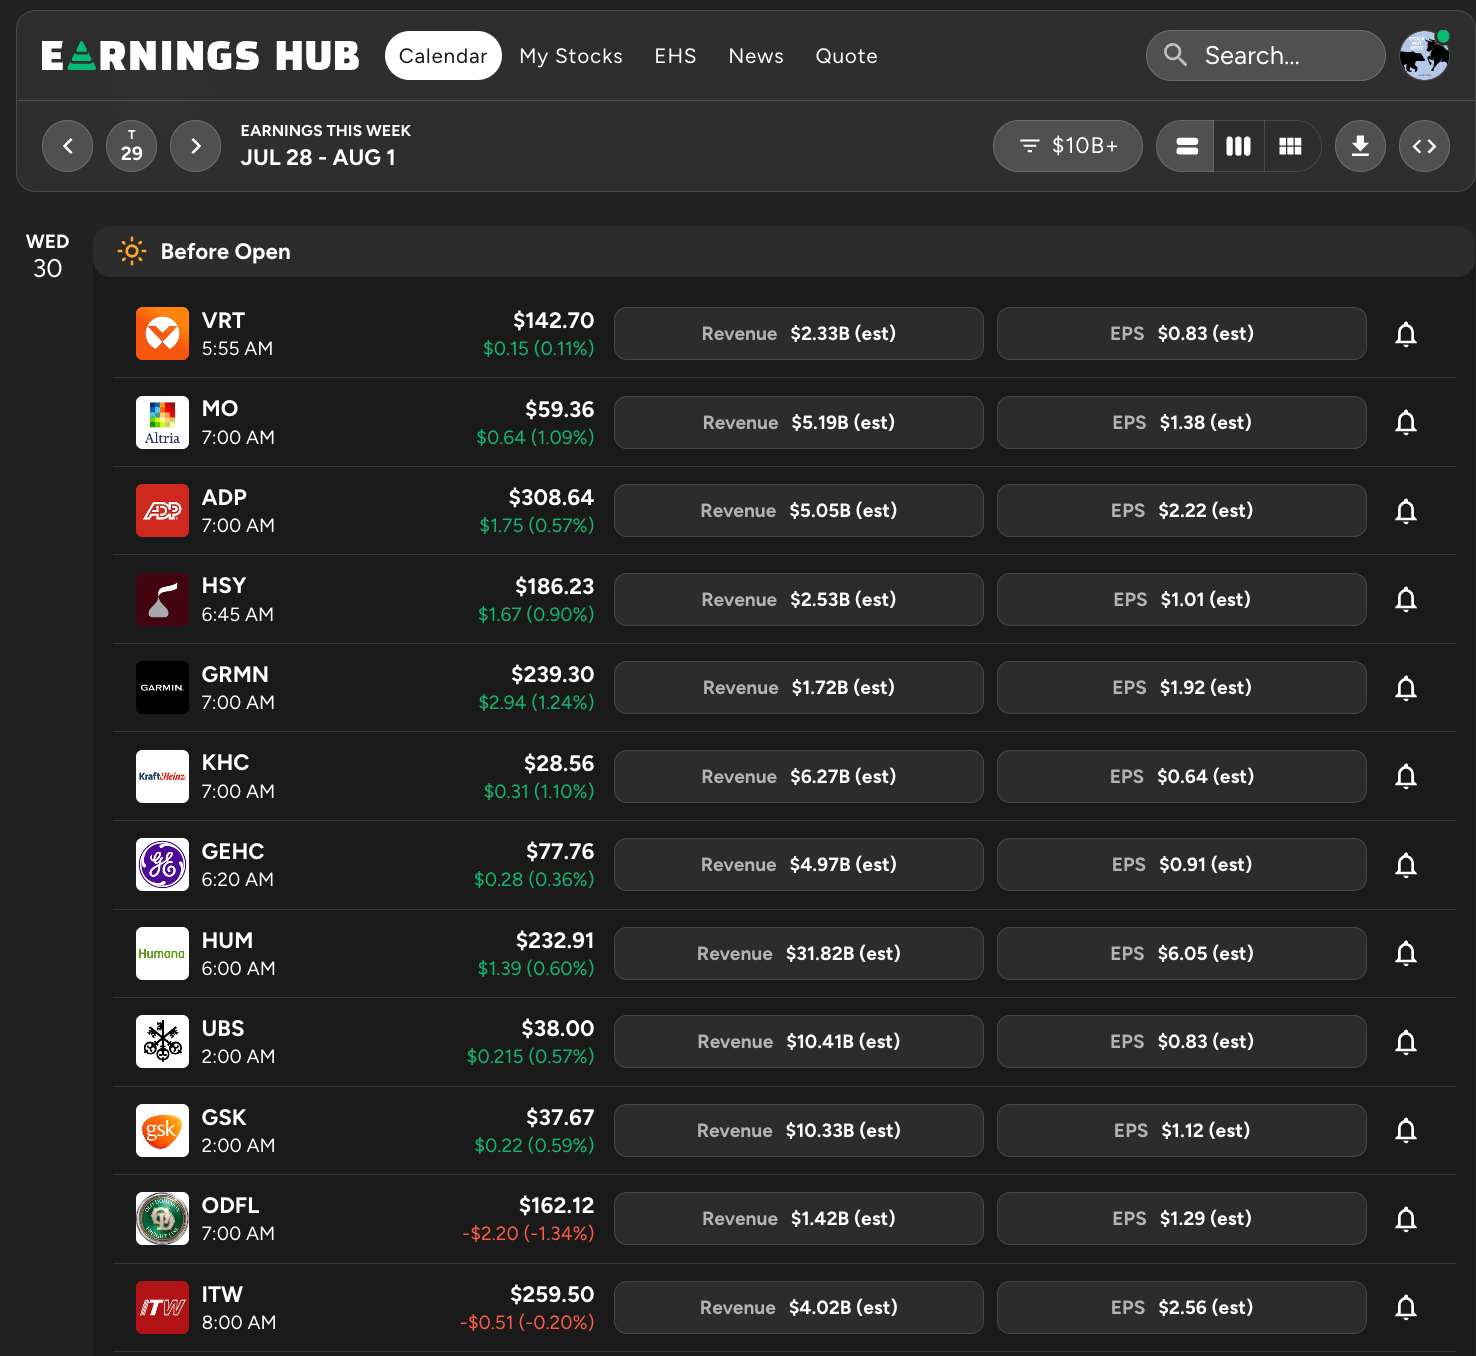This screenshot has height=1356, width=1476.
Task: Click the Vertiv VRT logo
Action: (x=162, y=333)
